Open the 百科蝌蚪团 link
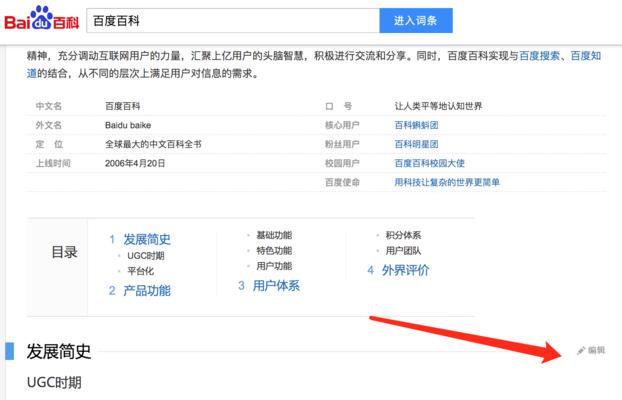Viewport: 622px width, 400px height. click(x=416, y=125)
